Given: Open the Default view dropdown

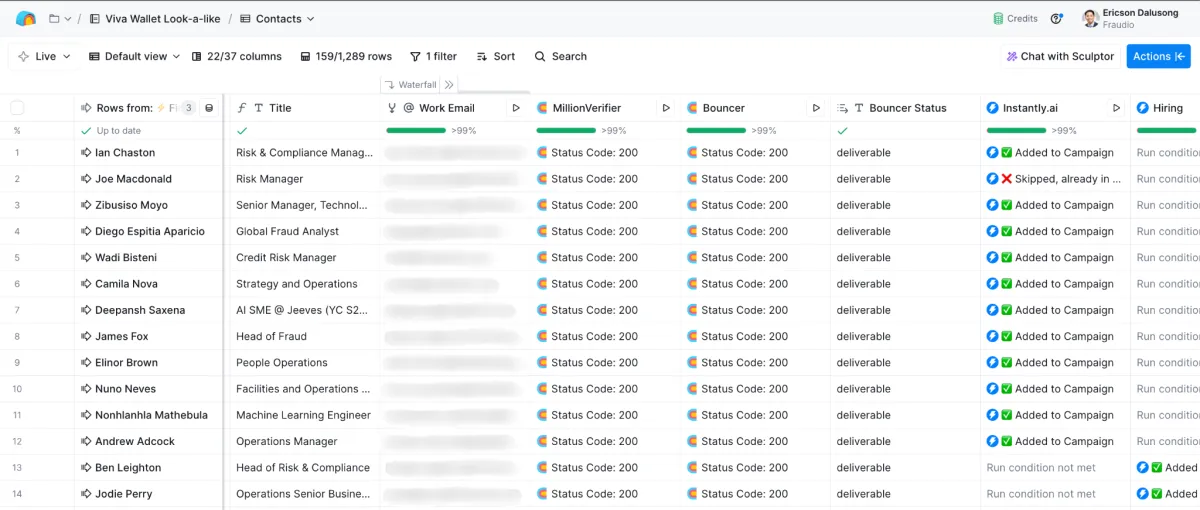Looking at the screenshot, I should pyautogui.click(x=134, y=57).
